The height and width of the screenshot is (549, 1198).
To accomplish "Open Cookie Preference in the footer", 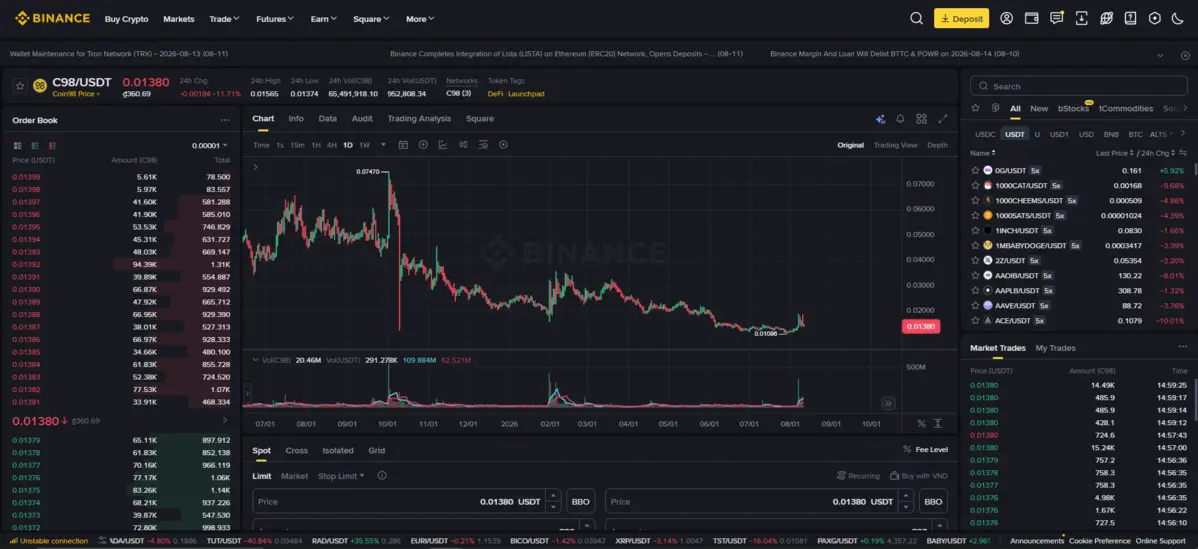I will point(1099,541).
